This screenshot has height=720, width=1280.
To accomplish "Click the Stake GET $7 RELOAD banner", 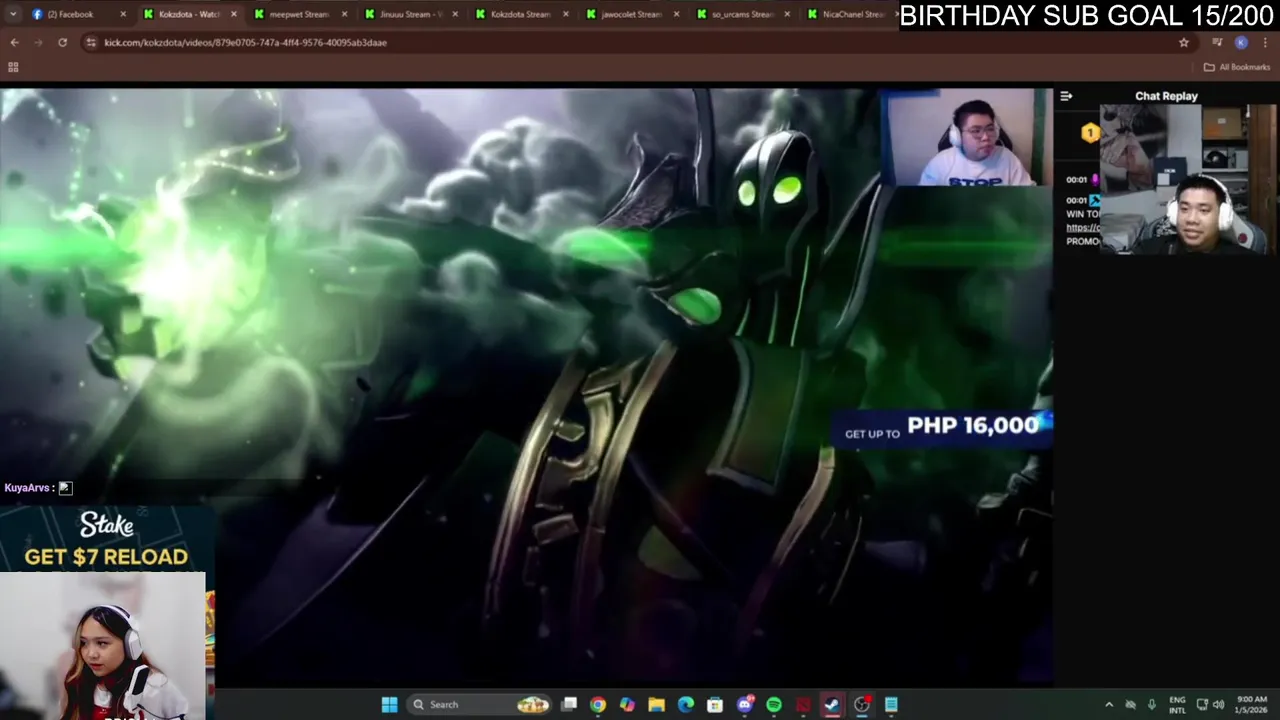I will [106, 538].
